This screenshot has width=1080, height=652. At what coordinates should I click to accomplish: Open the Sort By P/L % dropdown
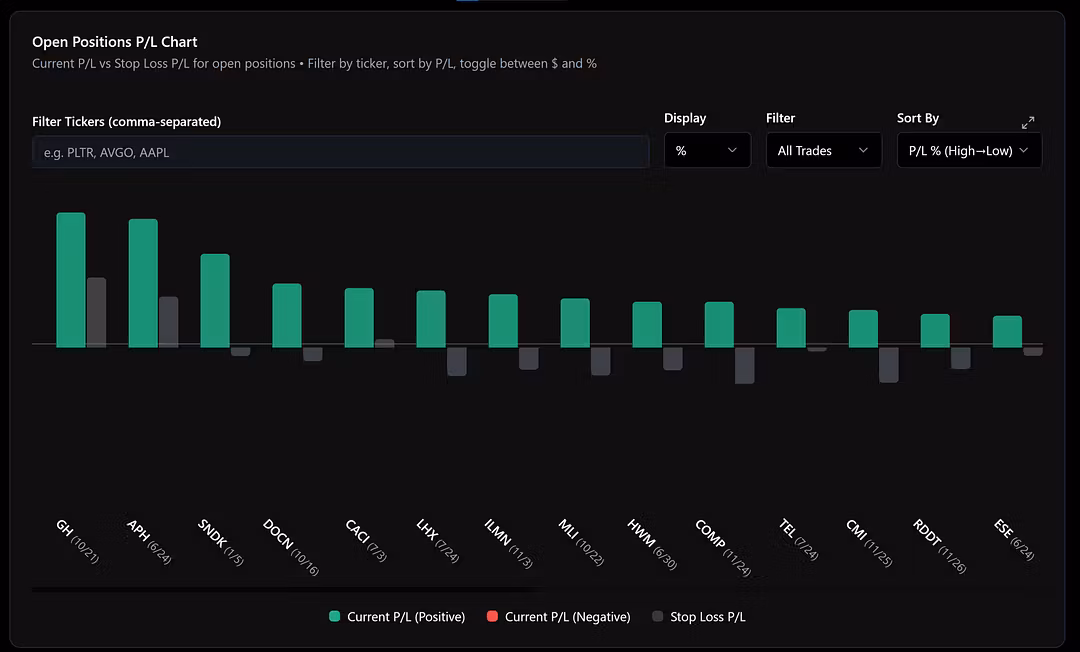[969, 151]
